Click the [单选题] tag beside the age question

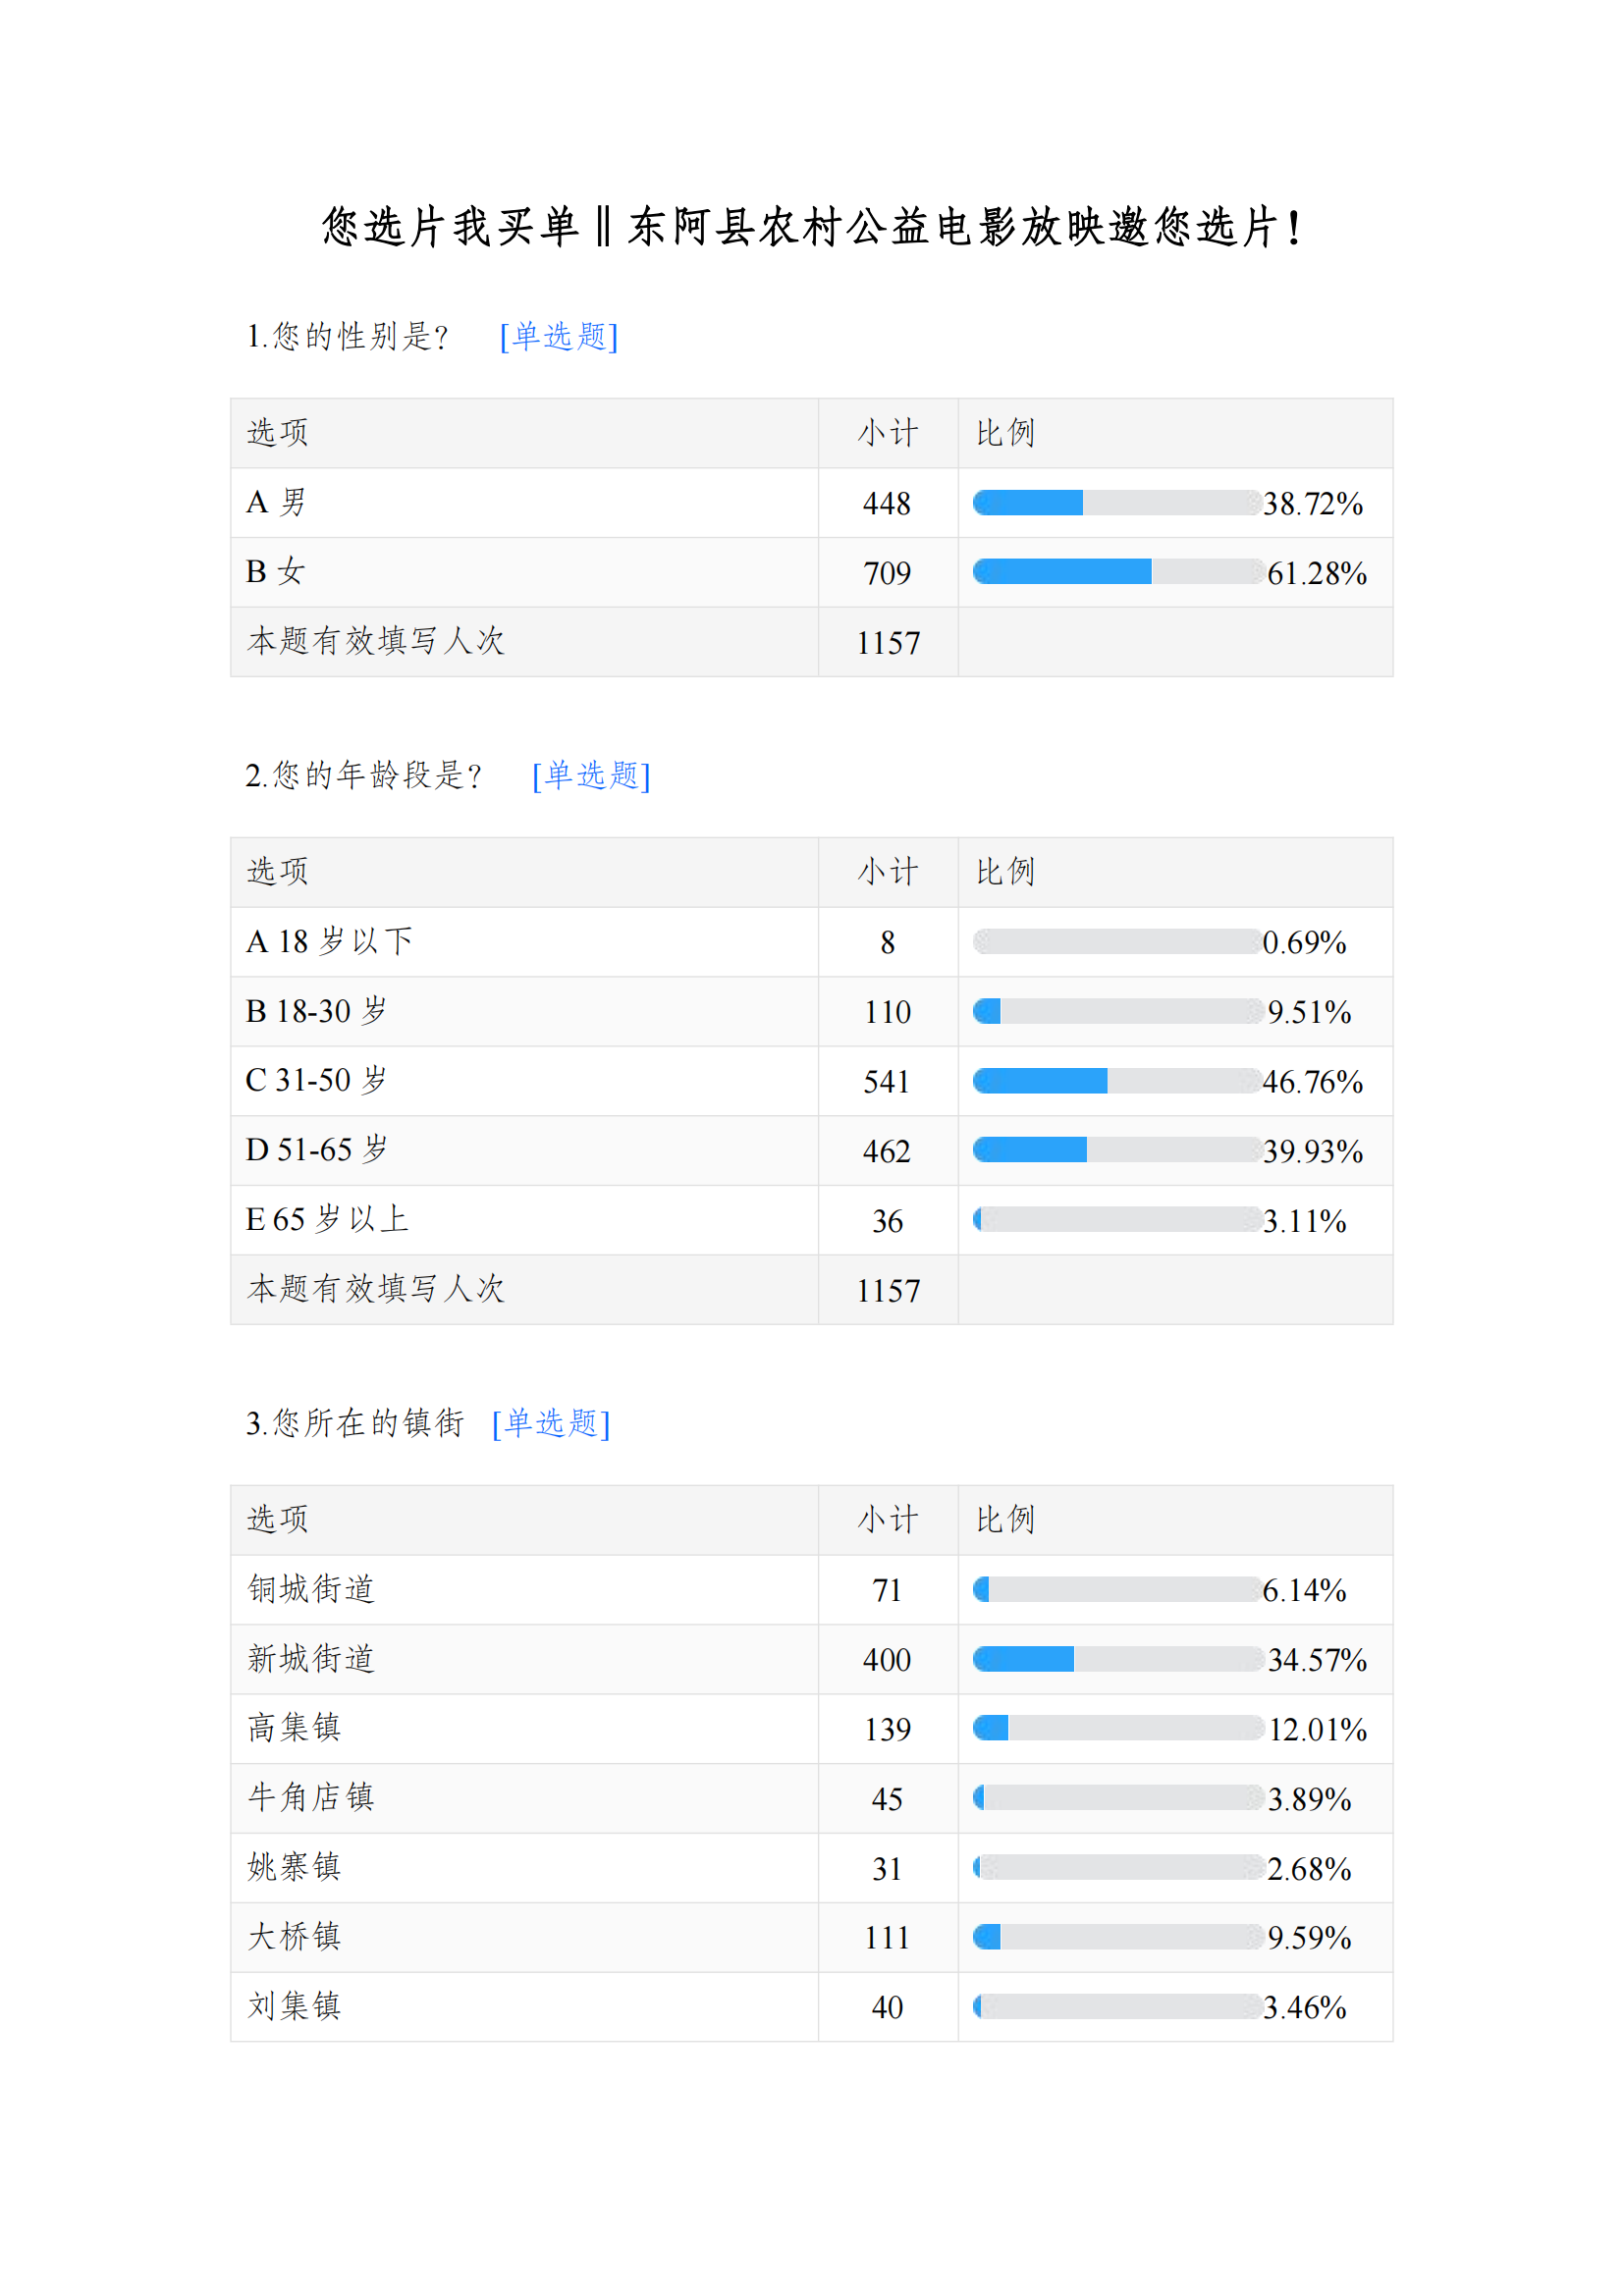pyautogui.click(x=591, y=776)
